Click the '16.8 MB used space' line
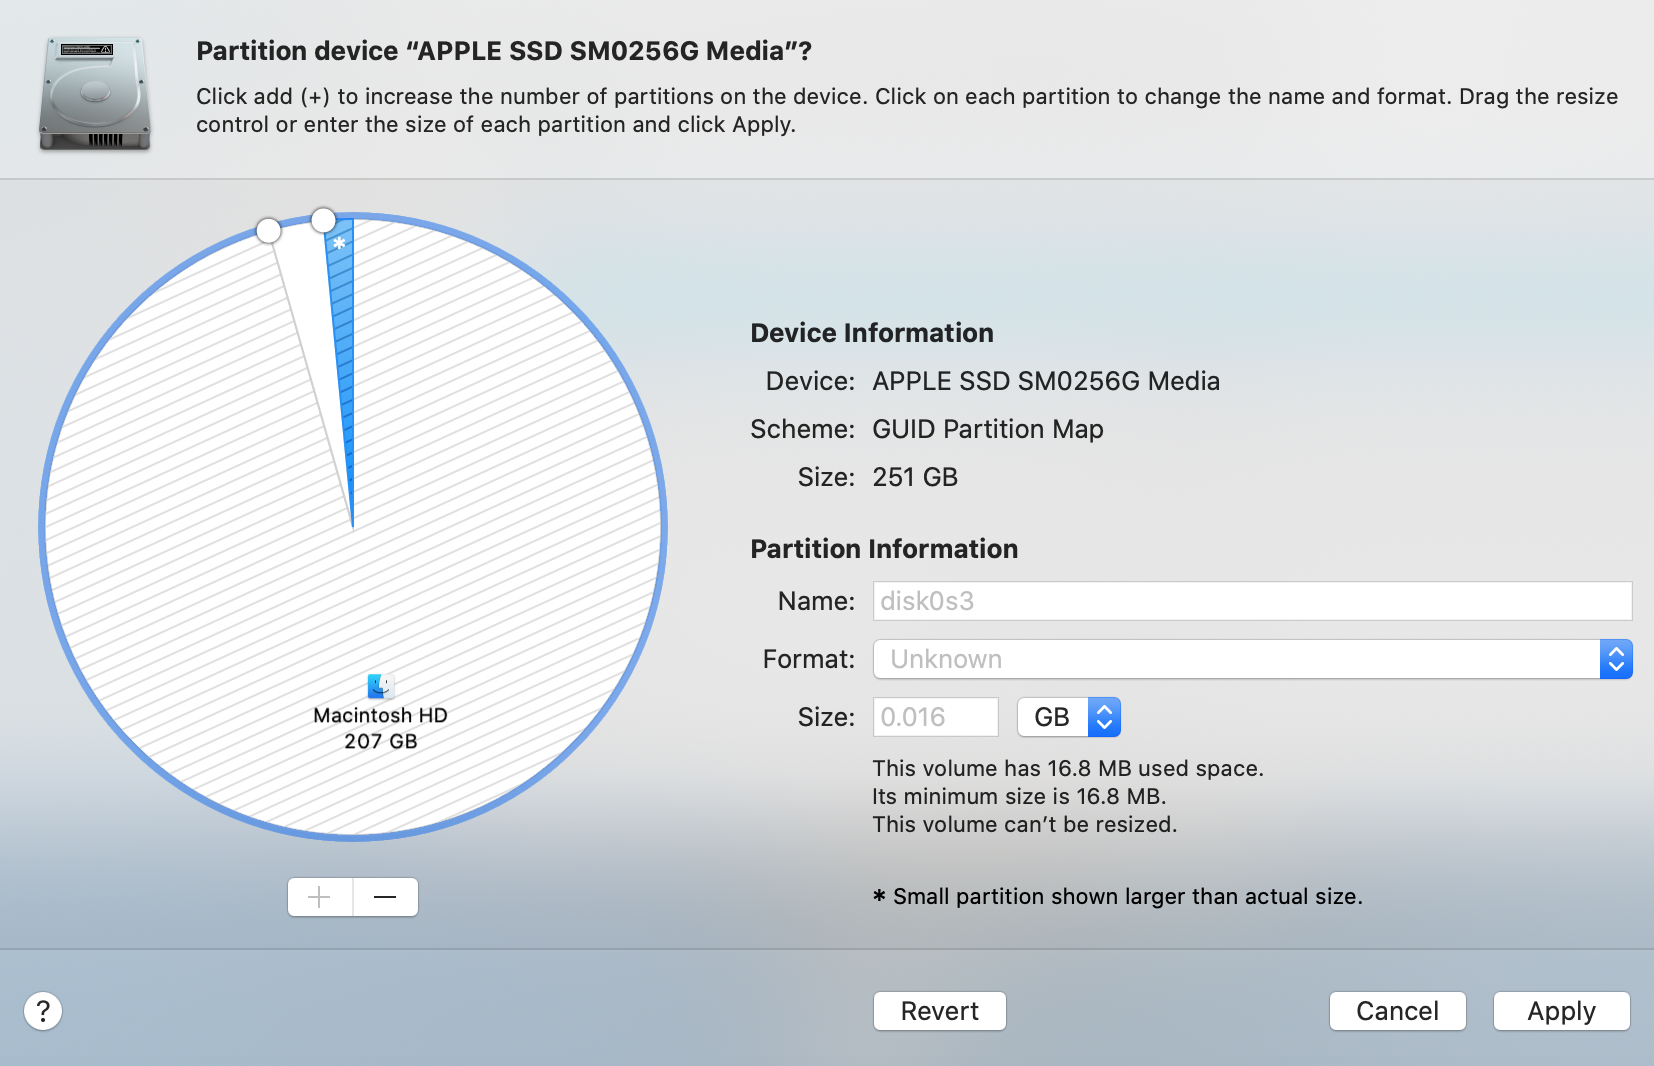Image resolution: width=1654 pixels, height=1066 pixels. coord(1068,768)
